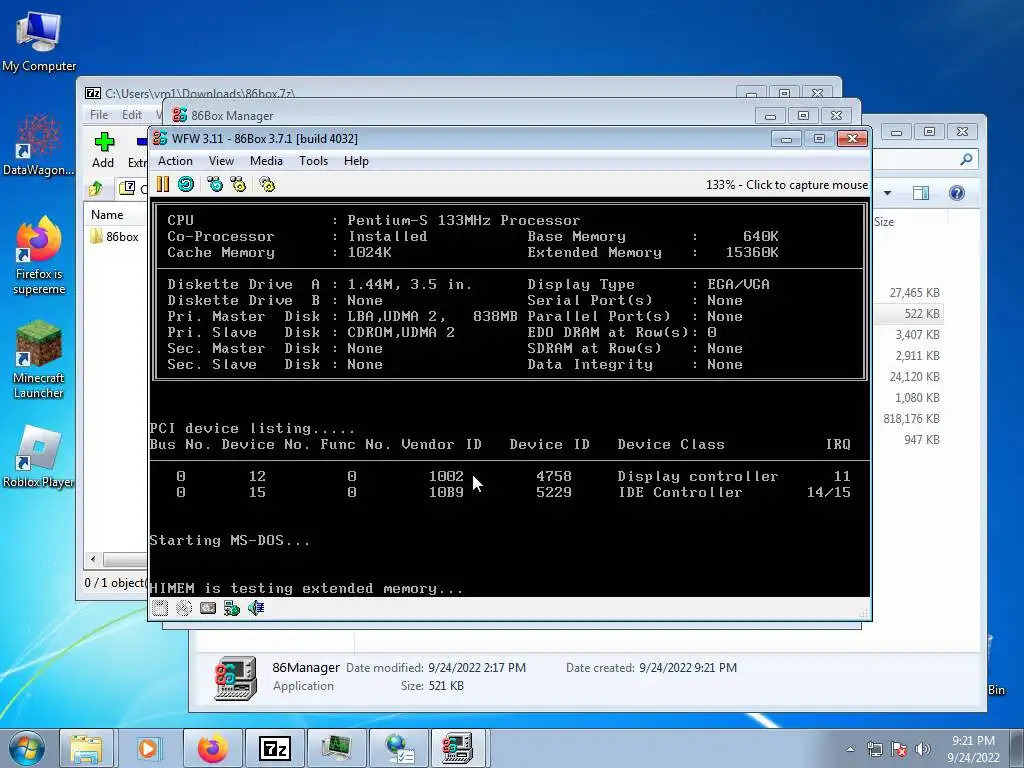Click the 7-Zip status text '0 / 1 object'
Image resolution: width=1024 pixels, height=768 pixels.
click(x=115, y=583)
